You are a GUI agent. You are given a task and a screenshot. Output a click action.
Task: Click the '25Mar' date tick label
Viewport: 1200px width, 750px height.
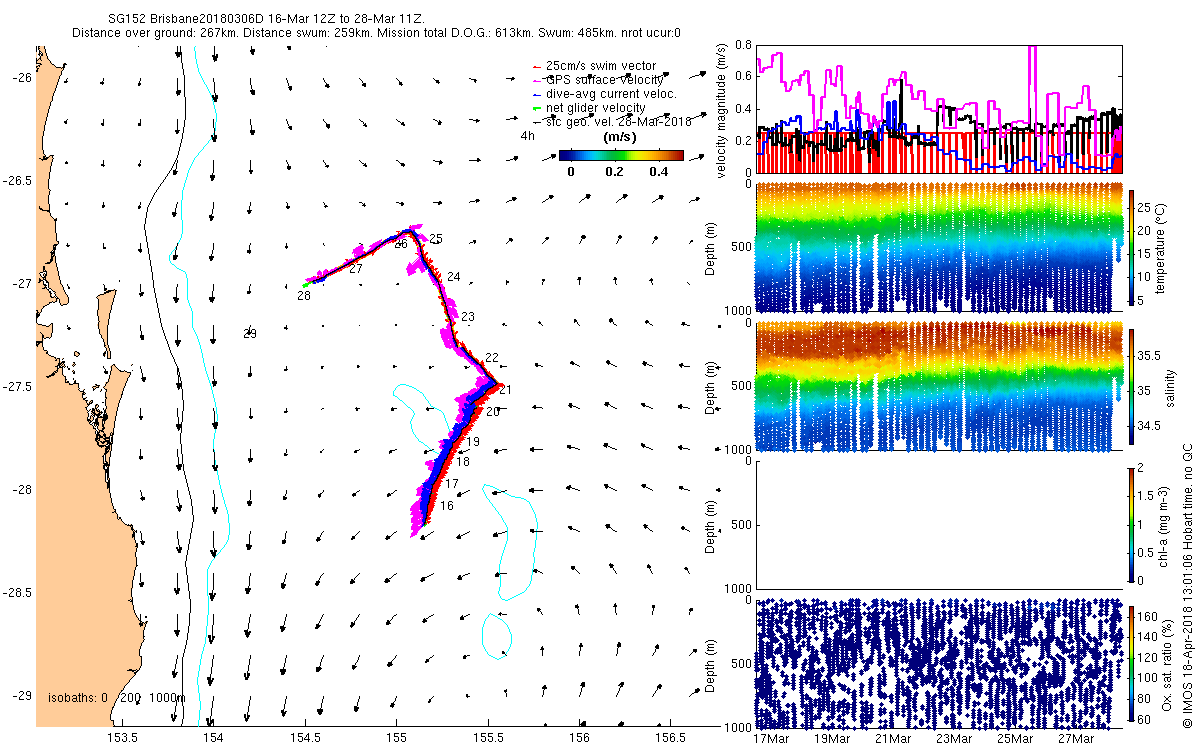[x=1015, y=739]
